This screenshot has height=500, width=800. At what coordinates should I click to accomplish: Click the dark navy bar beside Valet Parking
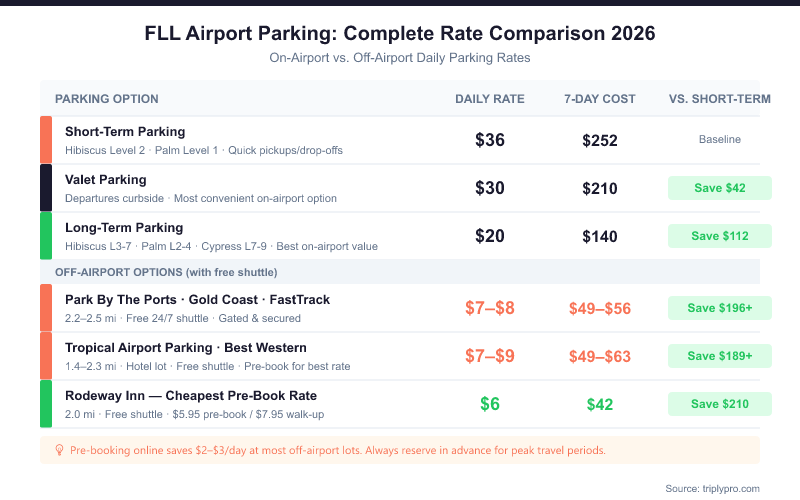coord(46,188)
